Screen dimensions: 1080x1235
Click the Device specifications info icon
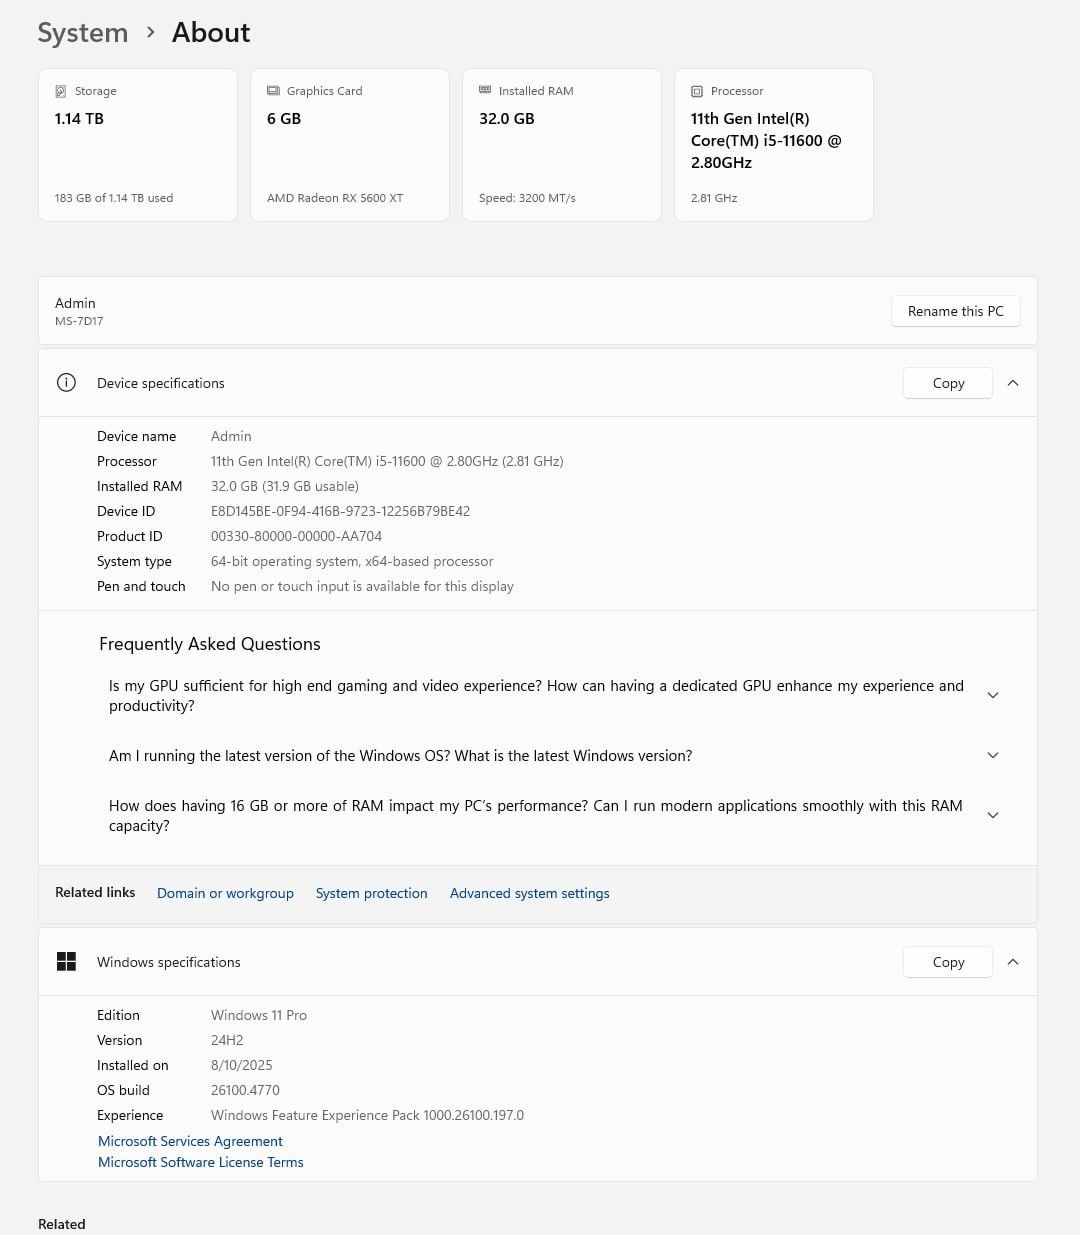coord(66,383)
